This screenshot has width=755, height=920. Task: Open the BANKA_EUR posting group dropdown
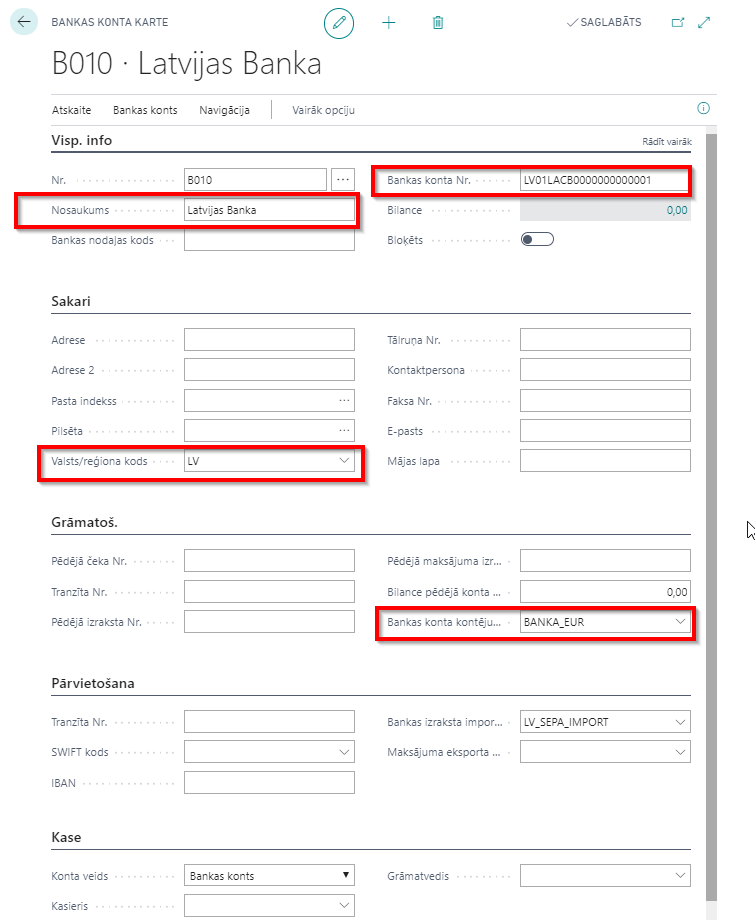(x=680, y=622)
